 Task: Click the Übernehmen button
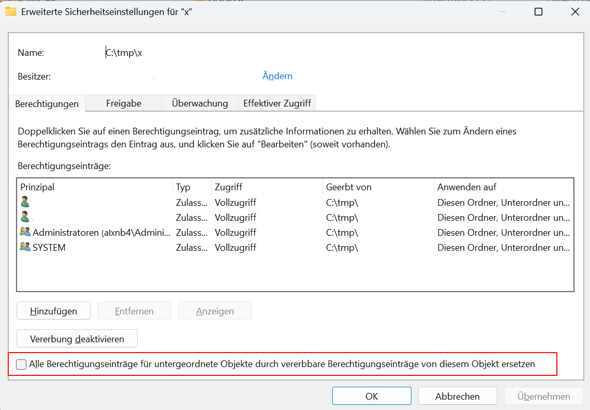(x=544, y=396)
